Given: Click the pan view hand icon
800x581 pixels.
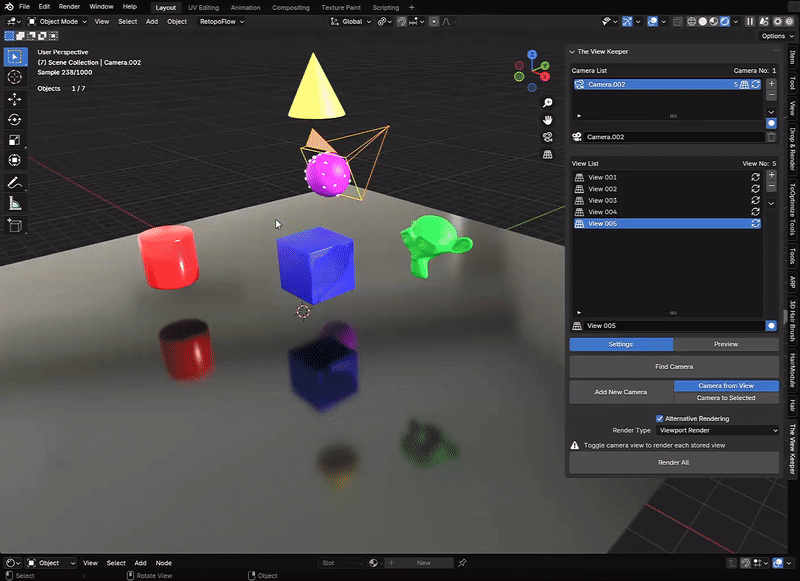Looking at the screenshot, I should pos(547,120).
